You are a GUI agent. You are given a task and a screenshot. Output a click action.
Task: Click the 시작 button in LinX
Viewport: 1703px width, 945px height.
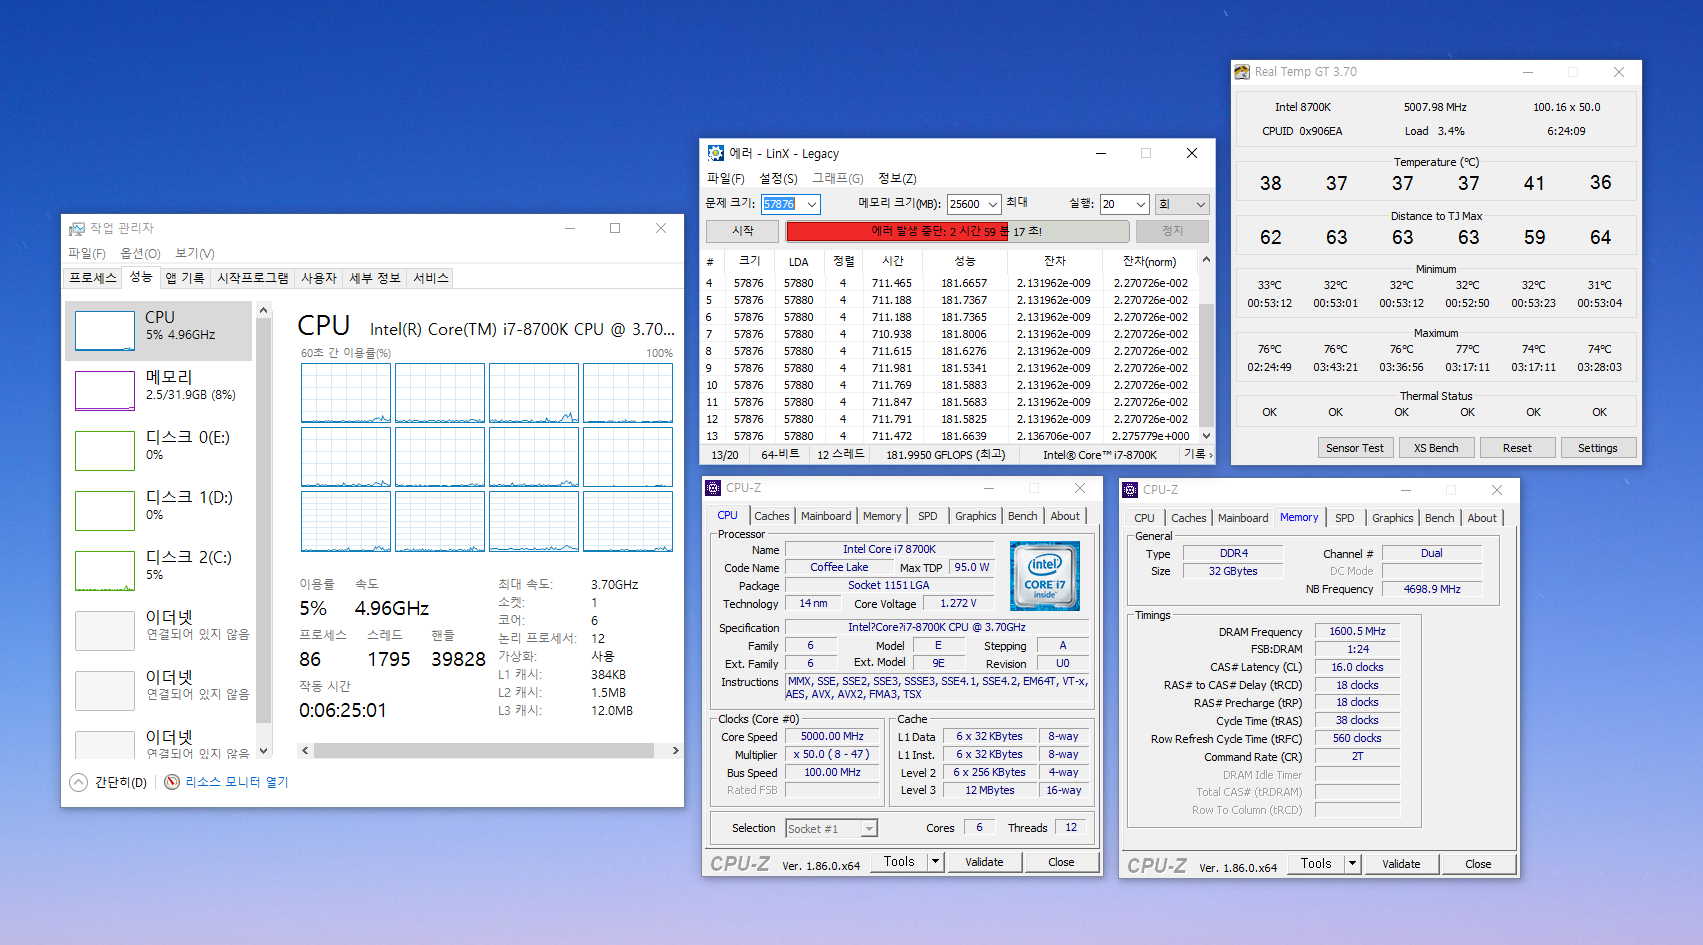(743, 231)
